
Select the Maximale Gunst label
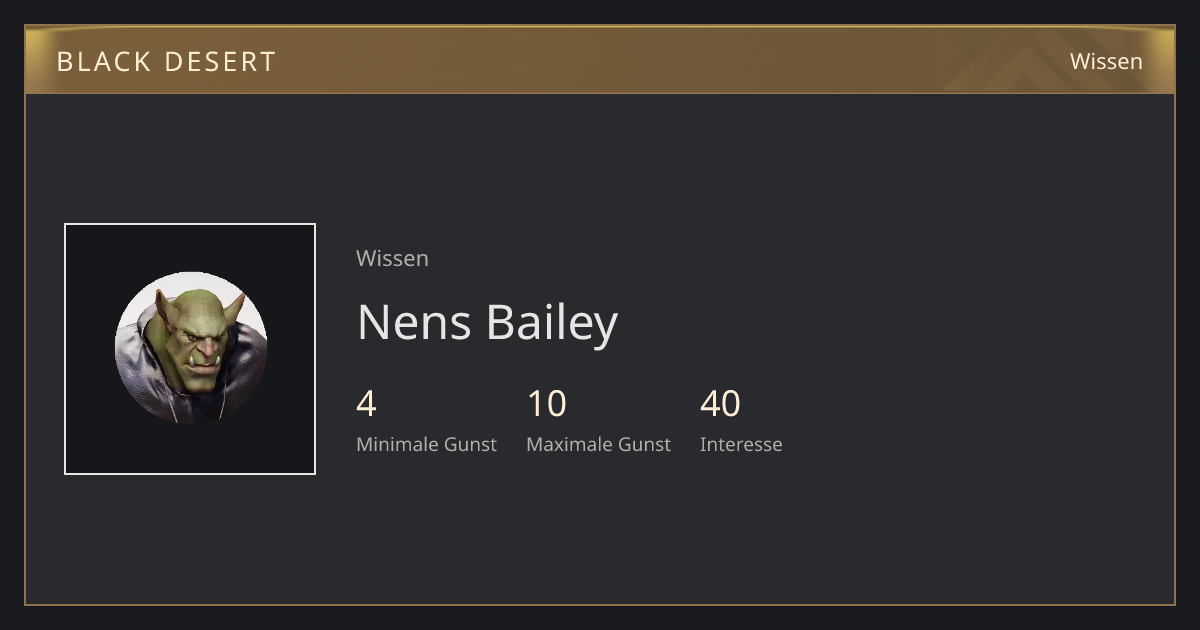click(x=598, y=444)
